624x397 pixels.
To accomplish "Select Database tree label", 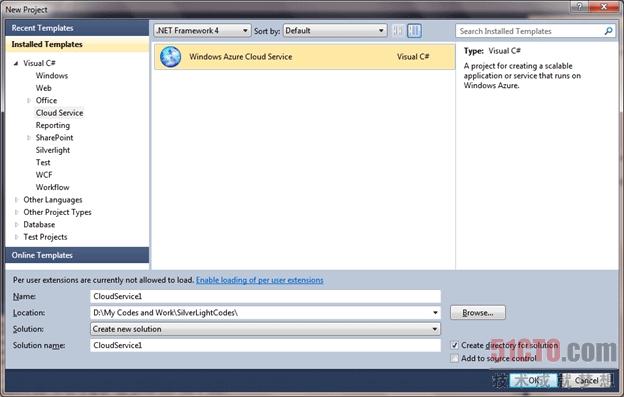I will (39, 224).
